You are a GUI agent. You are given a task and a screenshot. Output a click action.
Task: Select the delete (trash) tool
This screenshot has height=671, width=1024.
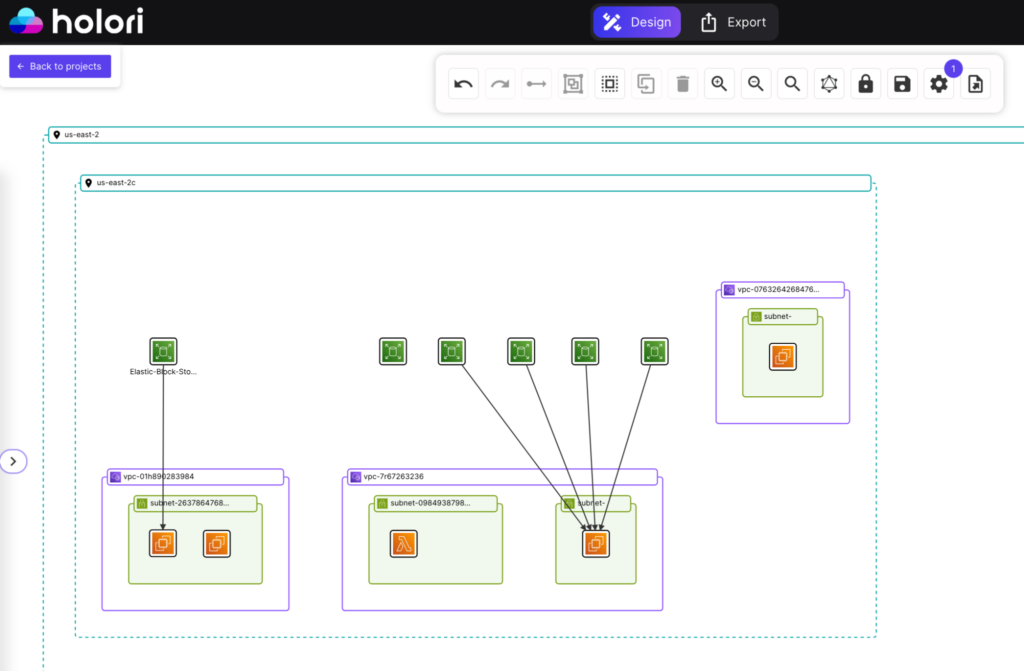[683, 83]
